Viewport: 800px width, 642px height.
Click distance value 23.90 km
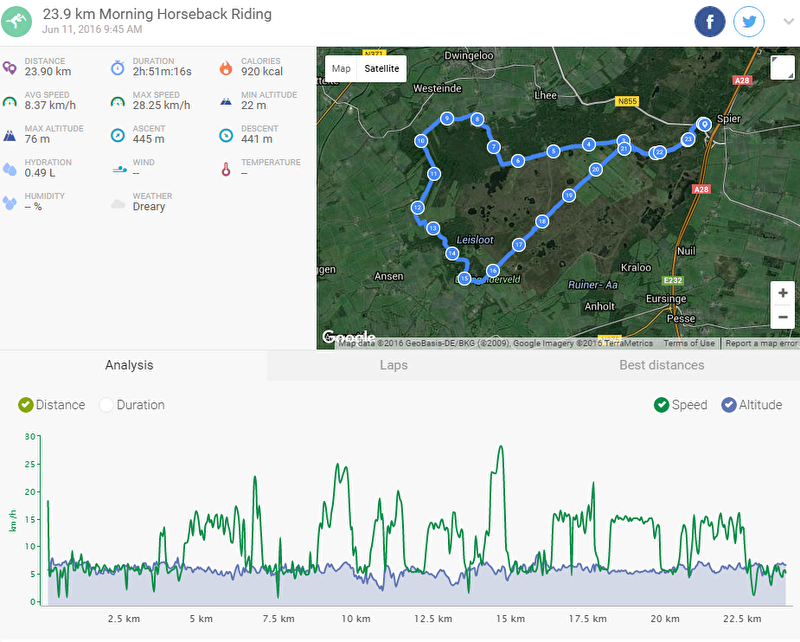click(x=48, y=72)
